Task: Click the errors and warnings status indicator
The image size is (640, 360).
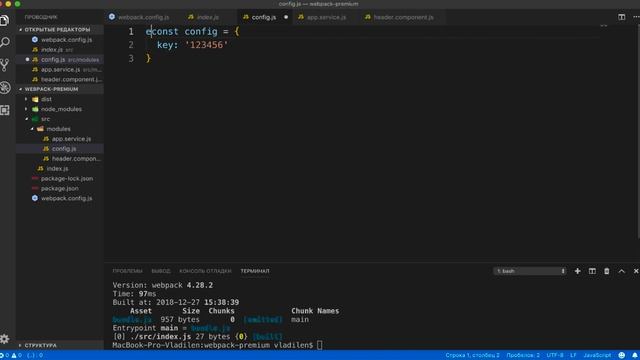Action: (x=11, y=355)
